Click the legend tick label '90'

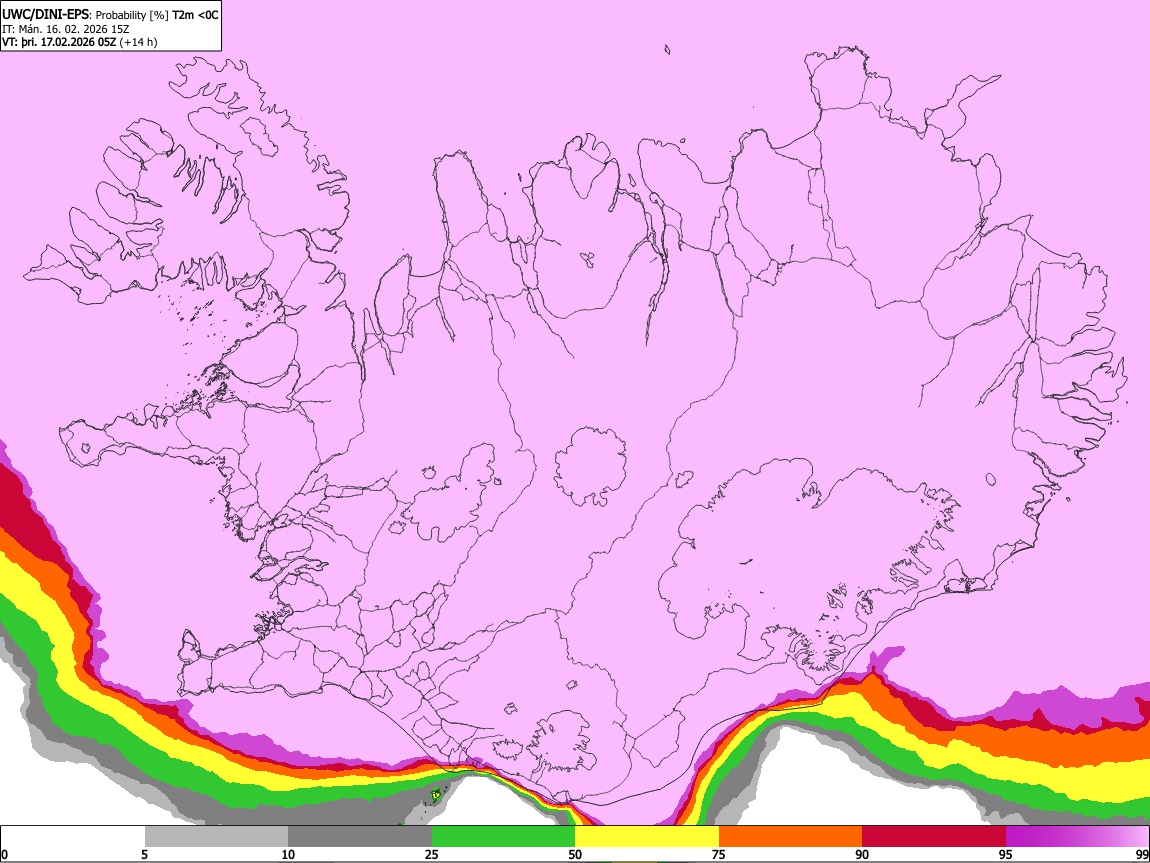[x=862, y=854]
